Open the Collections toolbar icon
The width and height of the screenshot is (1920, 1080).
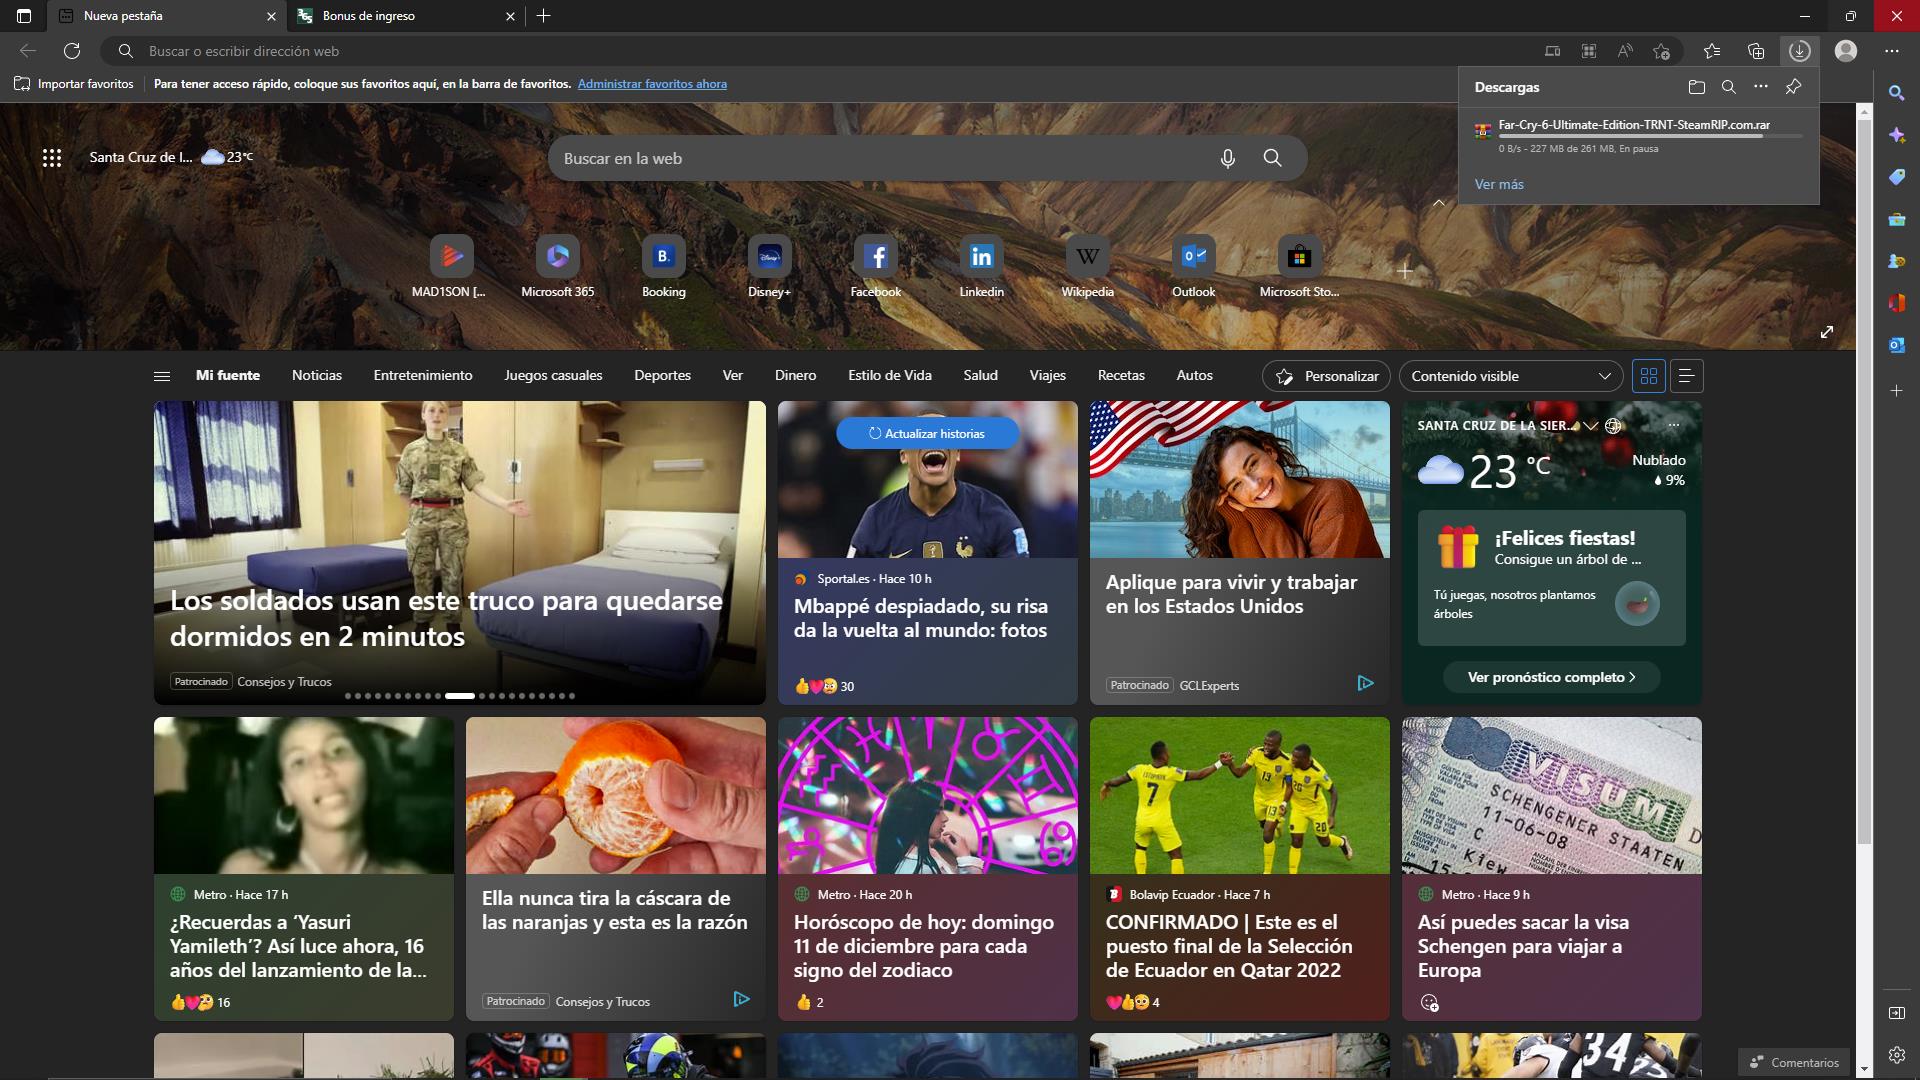tap(1756, 51)
